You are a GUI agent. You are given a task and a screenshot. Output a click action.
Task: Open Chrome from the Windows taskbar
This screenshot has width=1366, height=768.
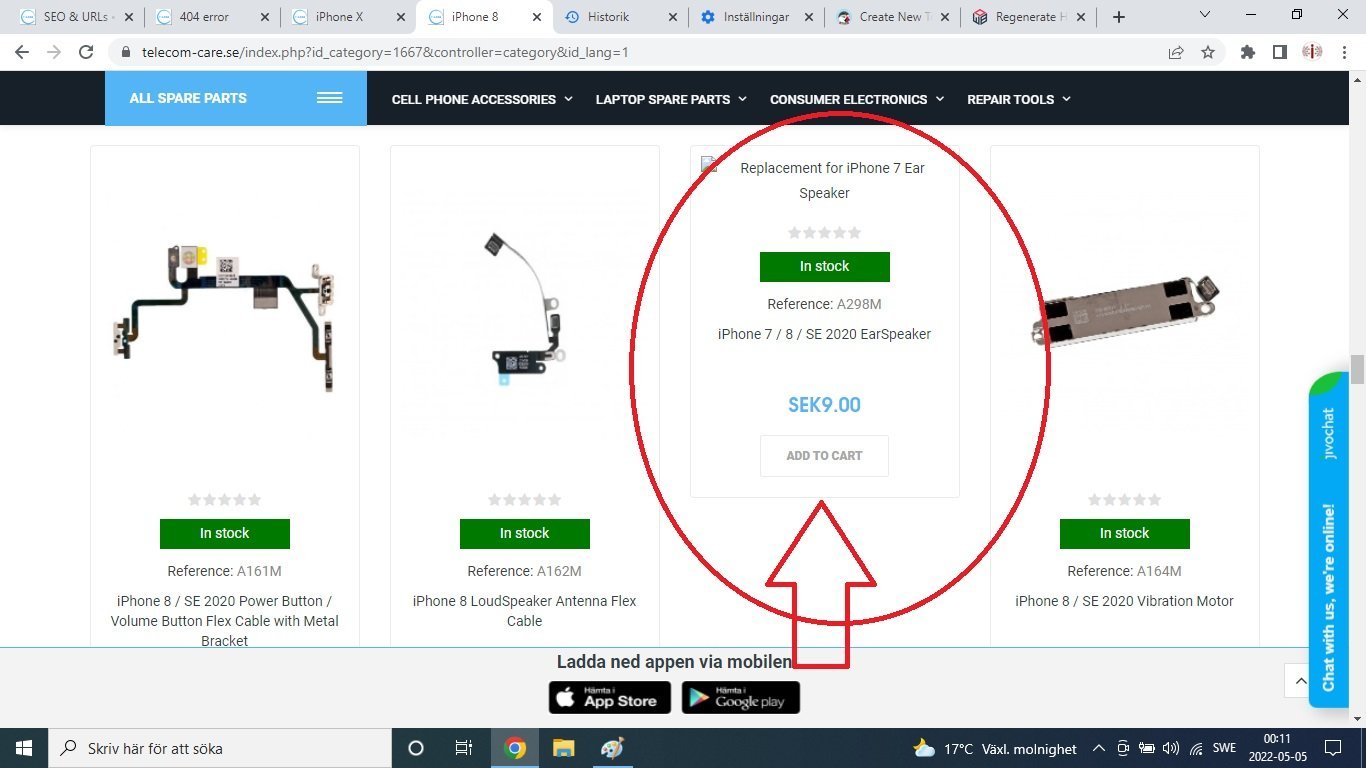coord(515,748)
